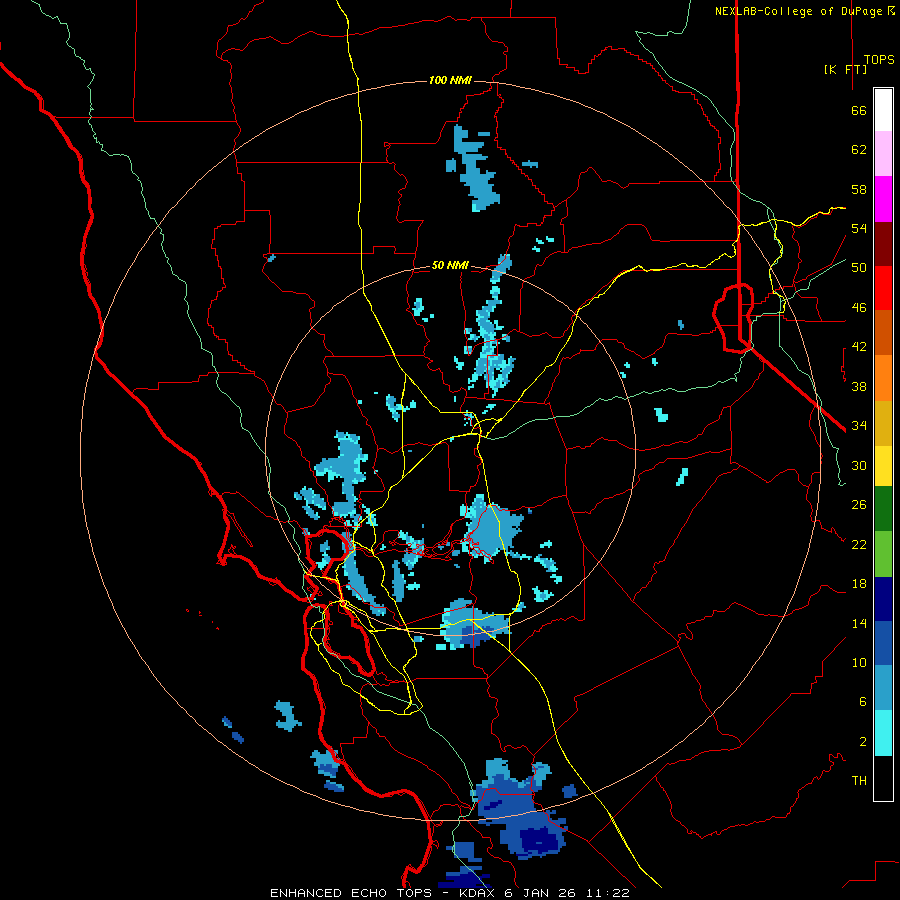Click the bright orange legend swatch
900x900 pixels.
(x=883, y=378)
